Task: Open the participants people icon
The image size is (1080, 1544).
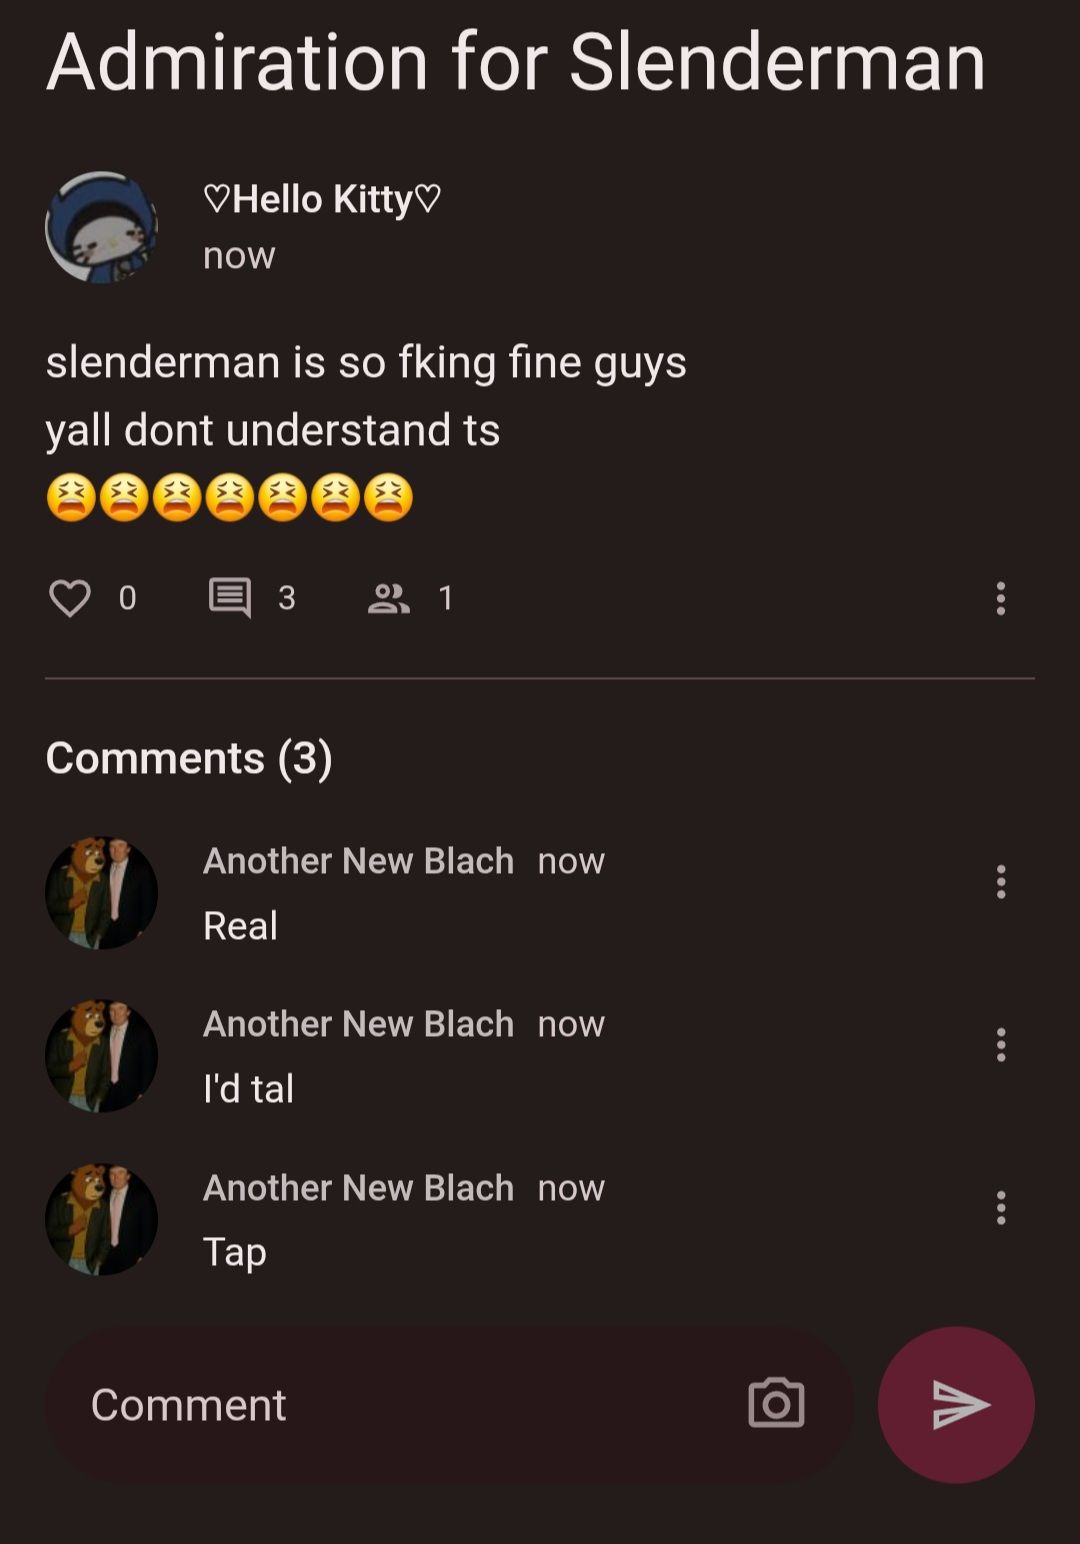Action: [x=389, y=598]
